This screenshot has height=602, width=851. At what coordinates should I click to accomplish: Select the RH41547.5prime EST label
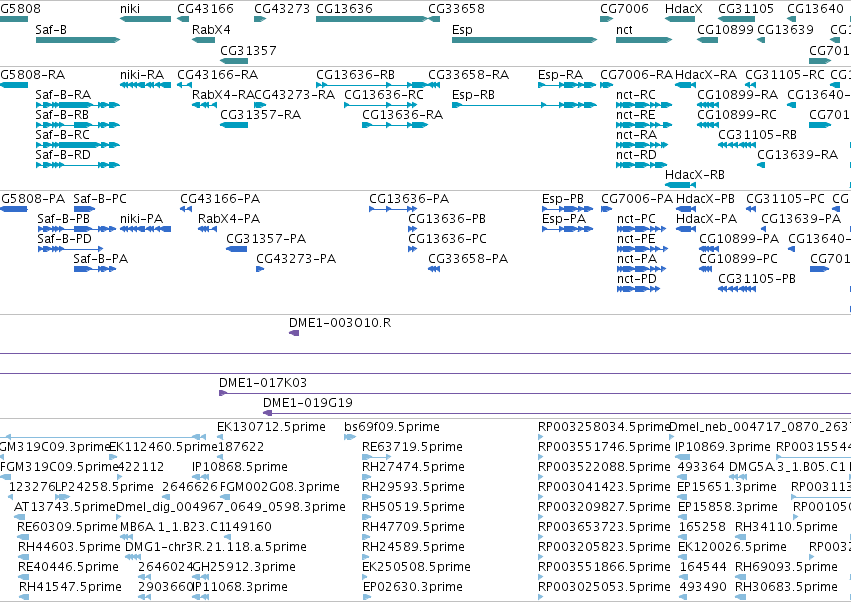(x=70, y=587)
